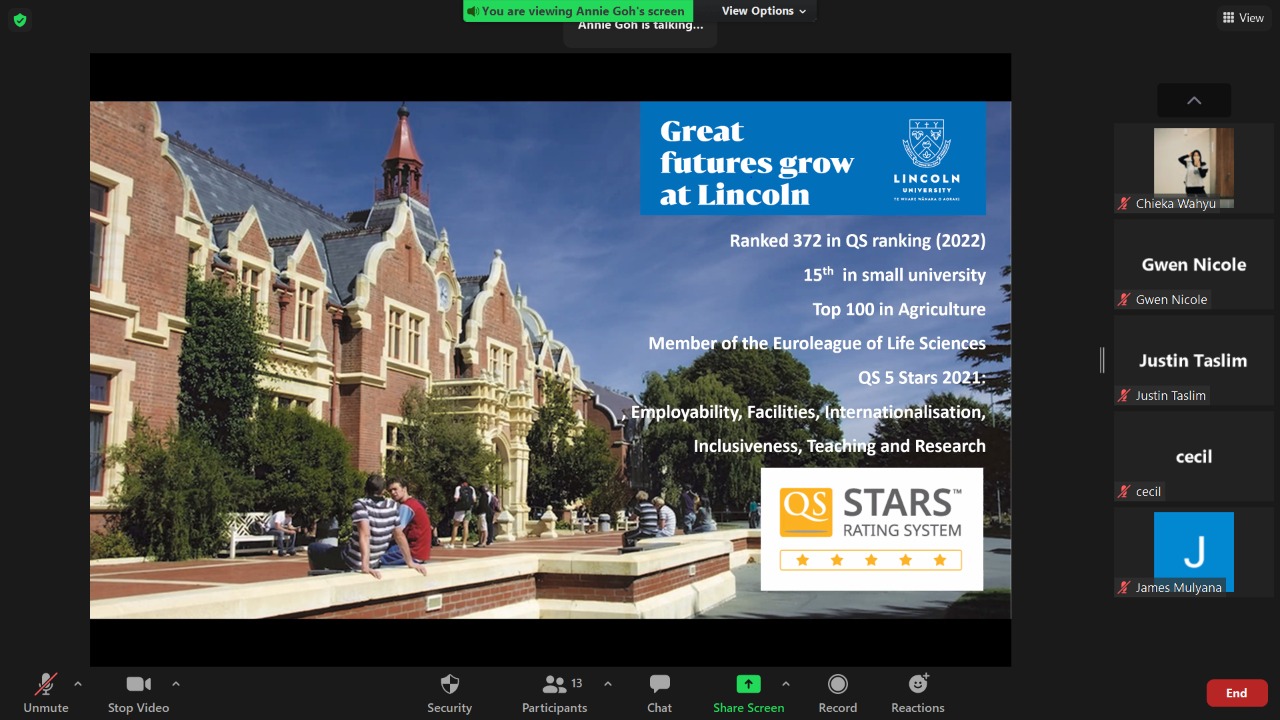
Task: Expand Participants options arrow
Action: [x=608, y=684]
